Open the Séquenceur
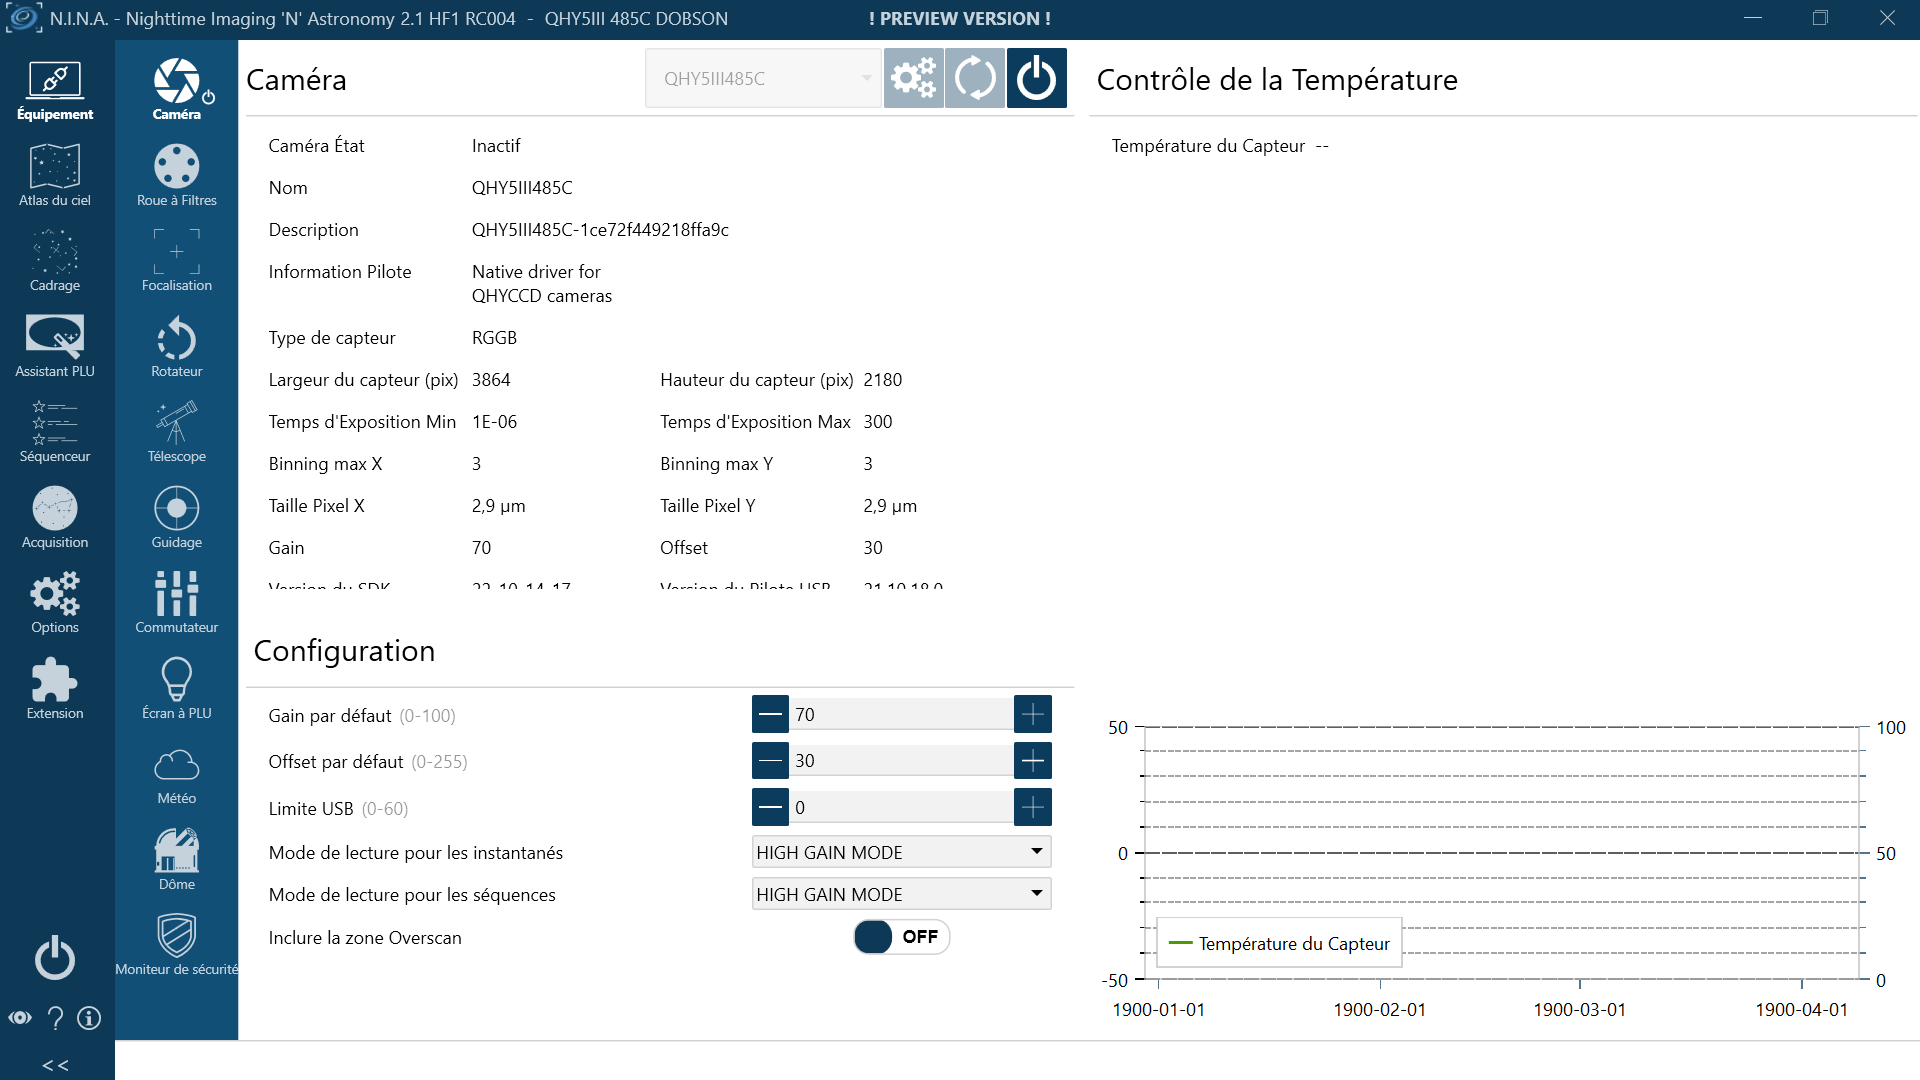1920x1080 pixels. [x=55, y=432]
